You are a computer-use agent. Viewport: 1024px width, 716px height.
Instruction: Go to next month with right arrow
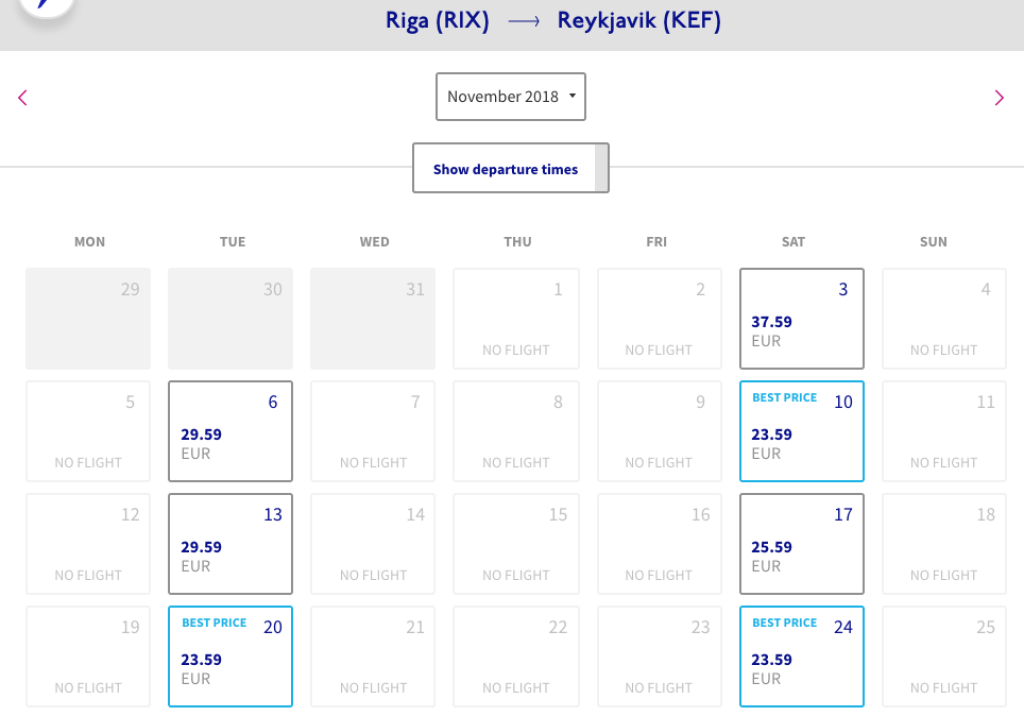998,97
